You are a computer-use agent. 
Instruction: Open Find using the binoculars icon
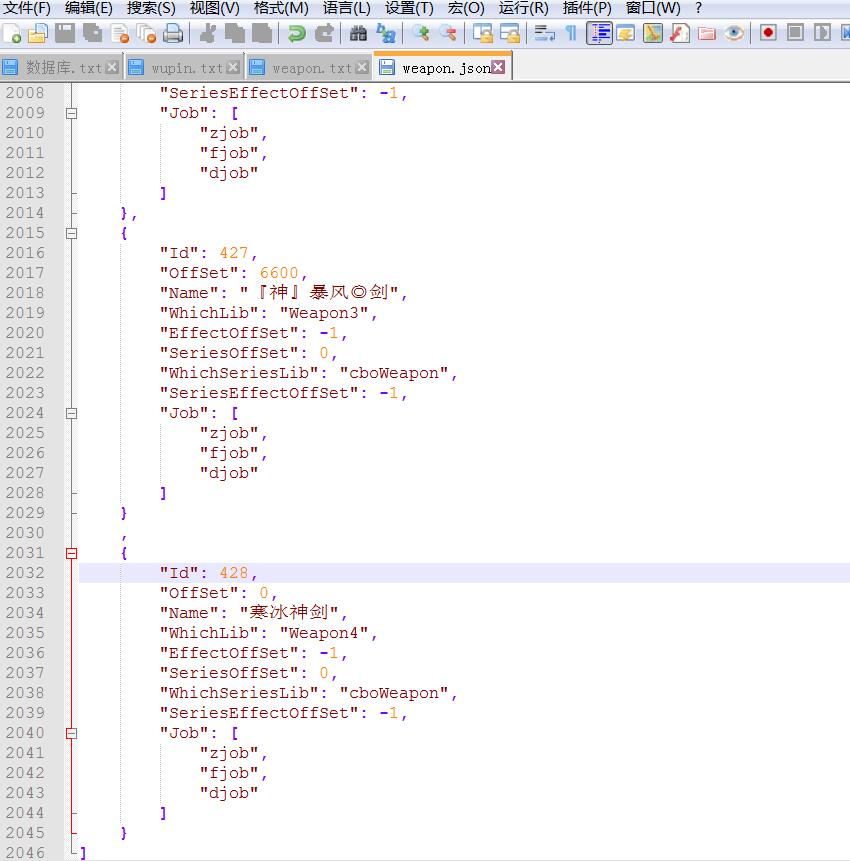coord(358,33)
